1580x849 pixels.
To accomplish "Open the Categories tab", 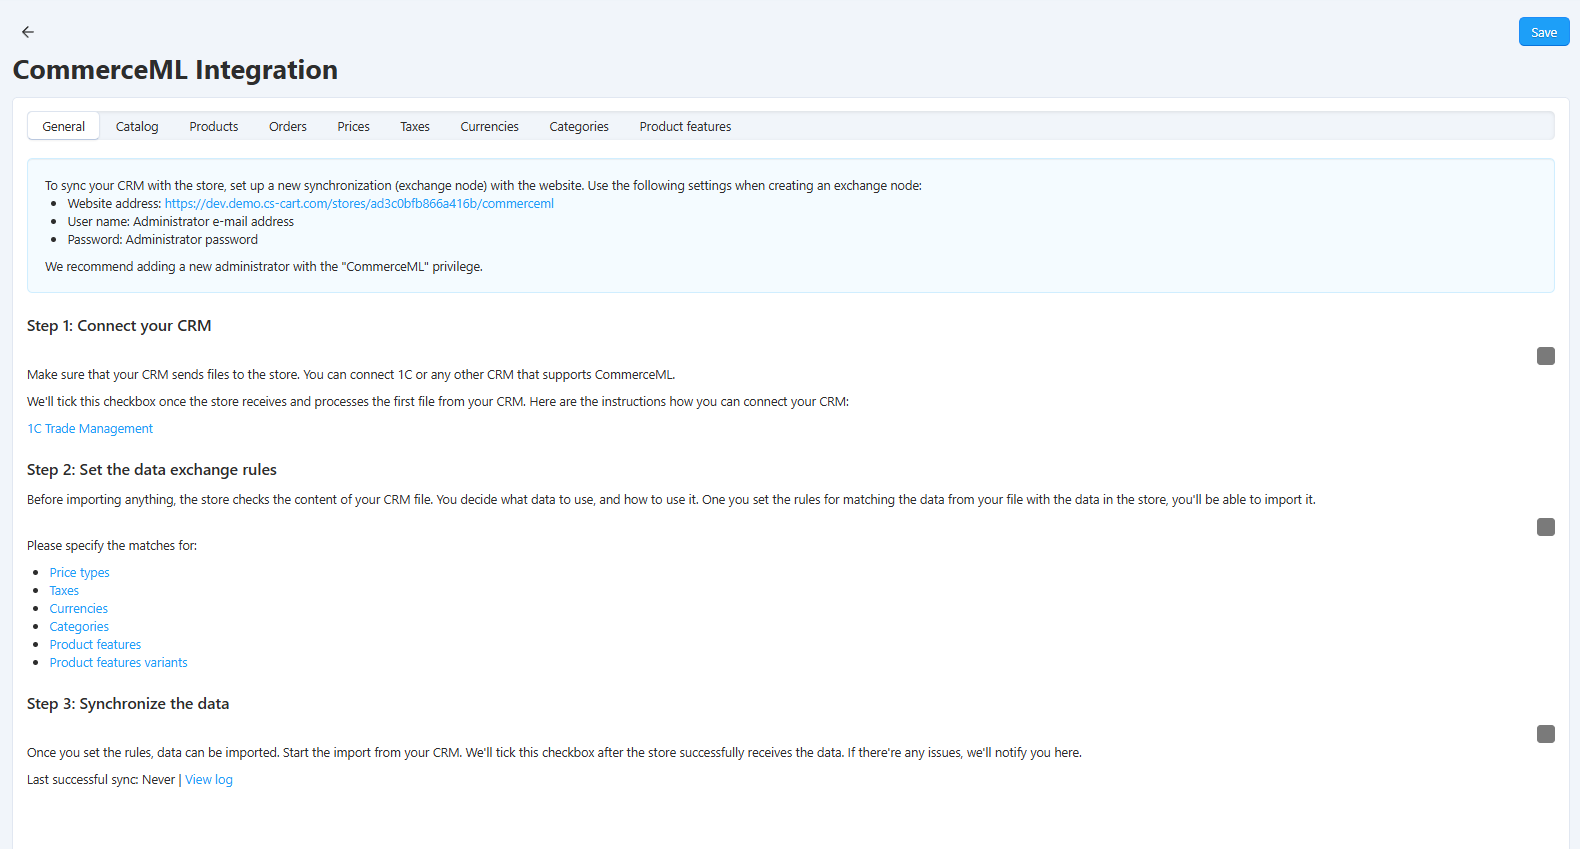I will pos(579,127).
